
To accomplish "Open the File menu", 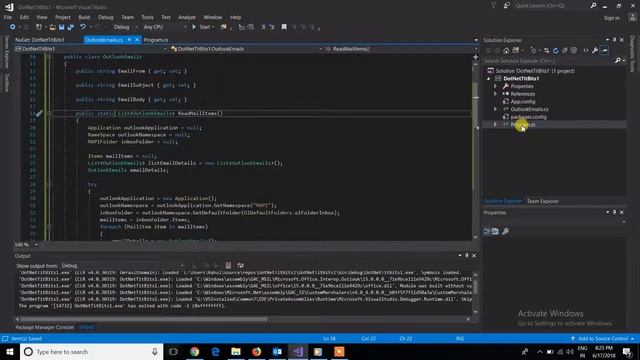I will 8,17.
